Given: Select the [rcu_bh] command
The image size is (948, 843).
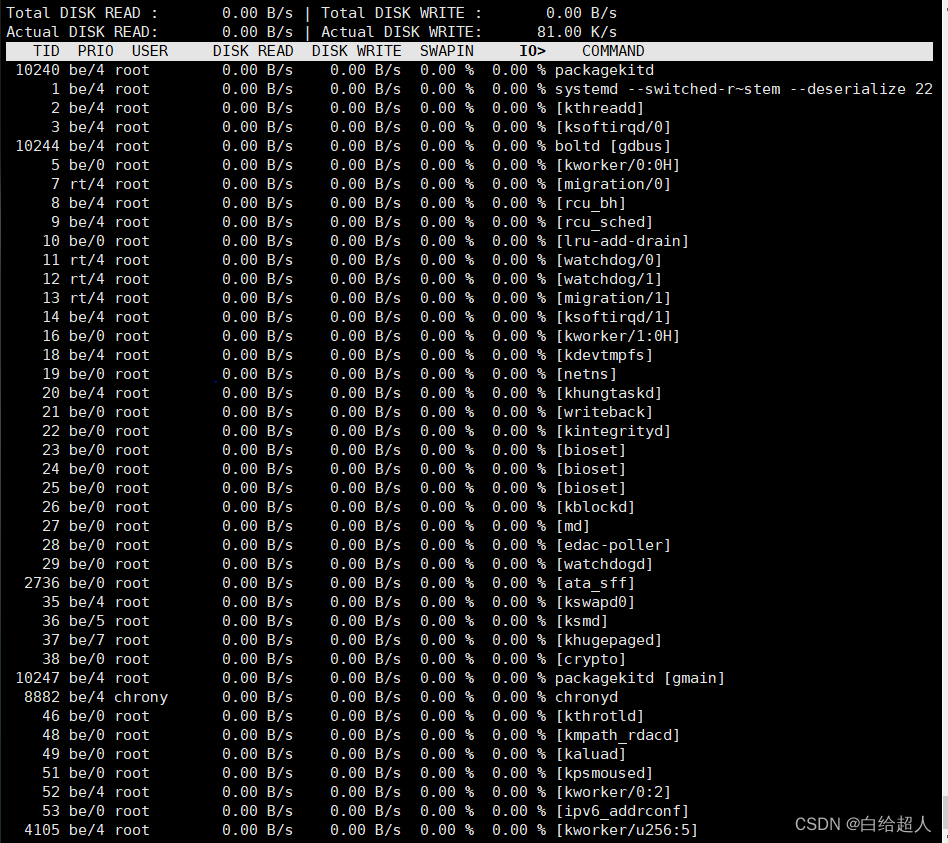Looking at the screenshot, I should [591, 203].
